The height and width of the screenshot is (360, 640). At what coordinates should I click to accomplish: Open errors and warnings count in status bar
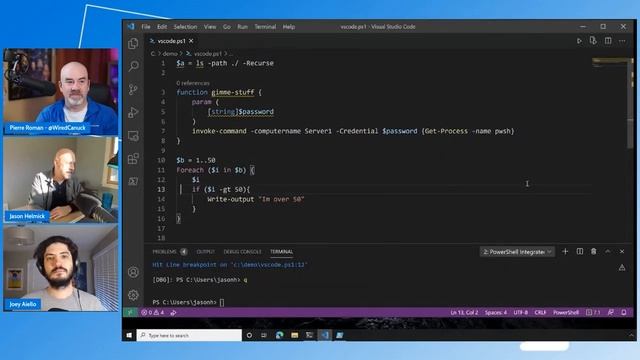153,312
